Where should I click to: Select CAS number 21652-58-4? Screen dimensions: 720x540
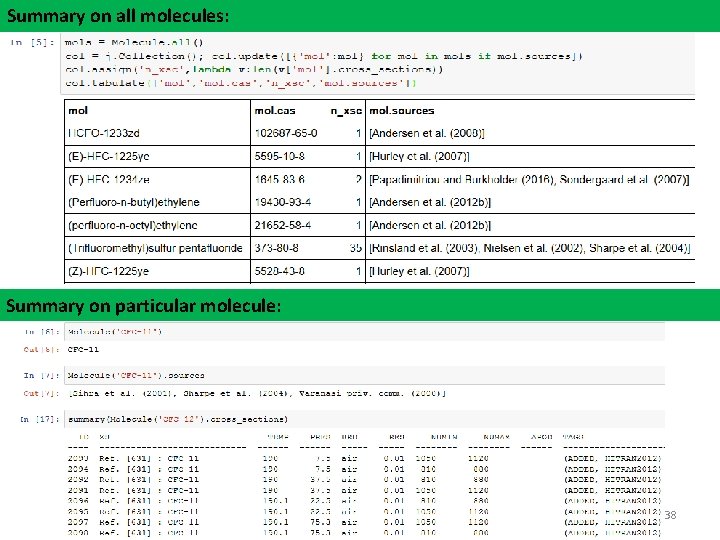point(282,225)
